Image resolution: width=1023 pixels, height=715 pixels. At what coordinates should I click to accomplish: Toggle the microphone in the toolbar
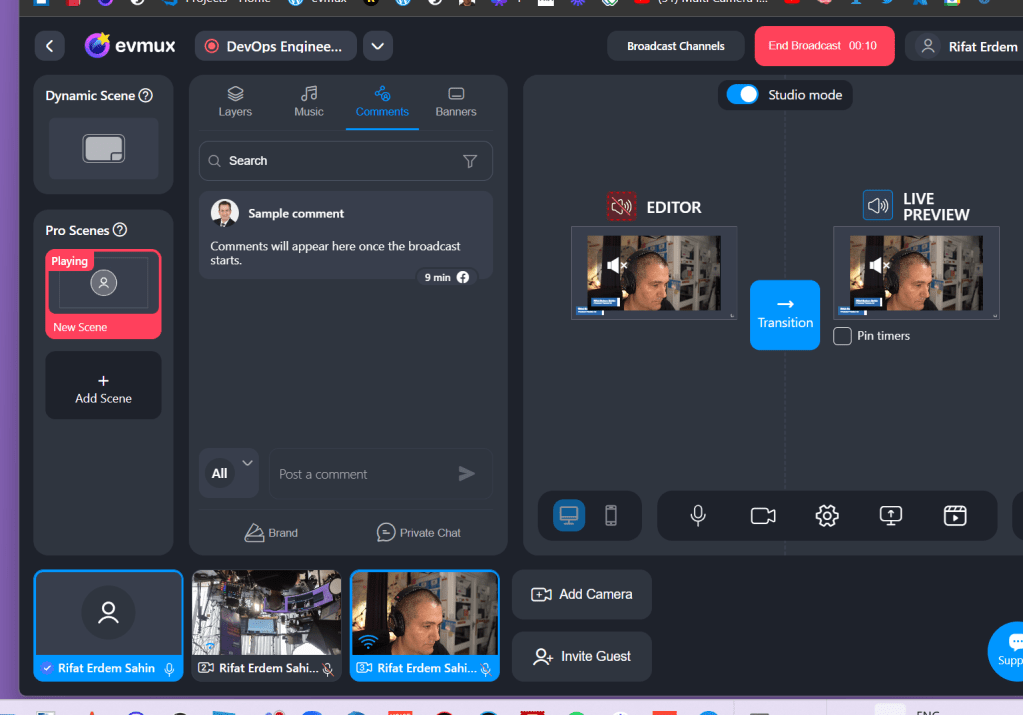(x=697, y=515)
